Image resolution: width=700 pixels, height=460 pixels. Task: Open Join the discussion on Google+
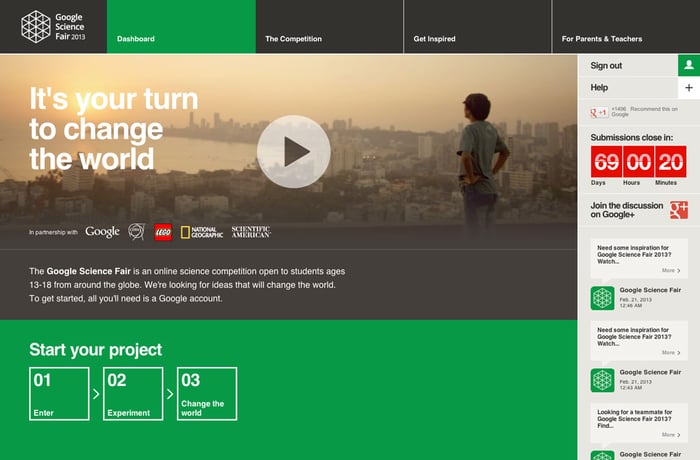pos(626,210)
